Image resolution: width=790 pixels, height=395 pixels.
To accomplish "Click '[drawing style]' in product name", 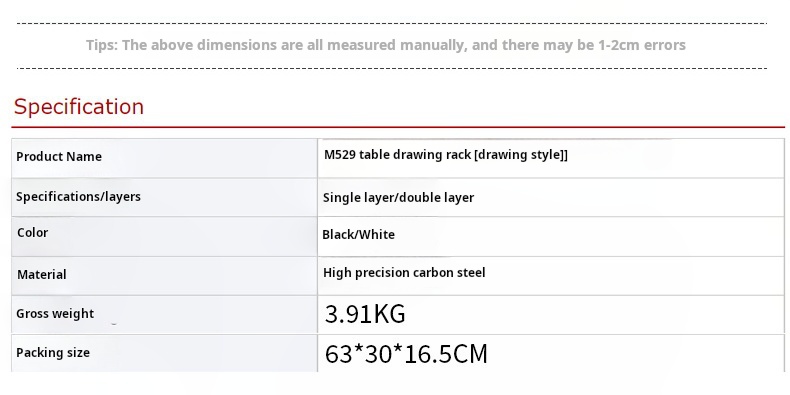I will 520,155.
